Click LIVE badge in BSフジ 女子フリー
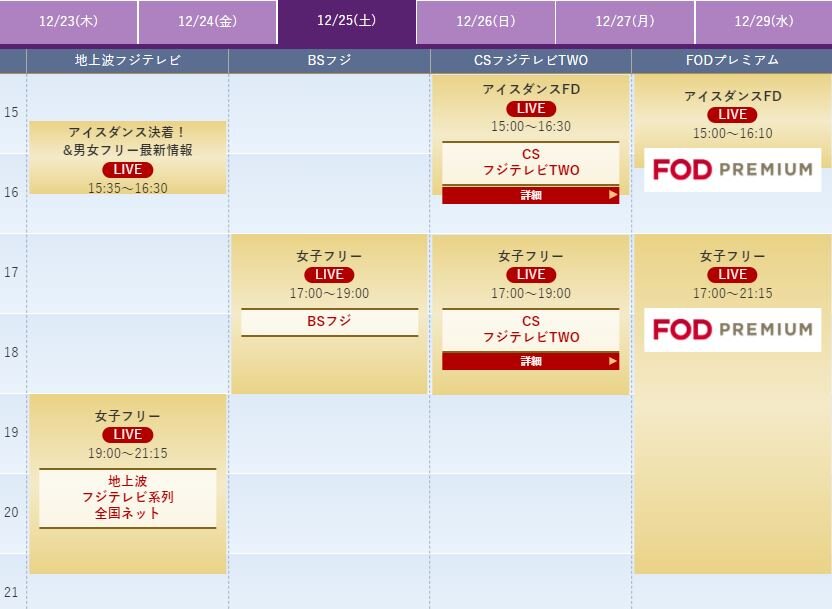The width and height of the screenshot is (832, 609). pos(330,275)
